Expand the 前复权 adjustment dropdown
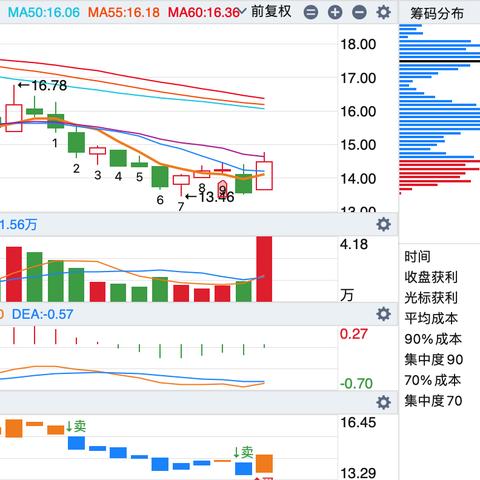The height and width of the screenshot is (480, 480). click(x=266, y=12)
